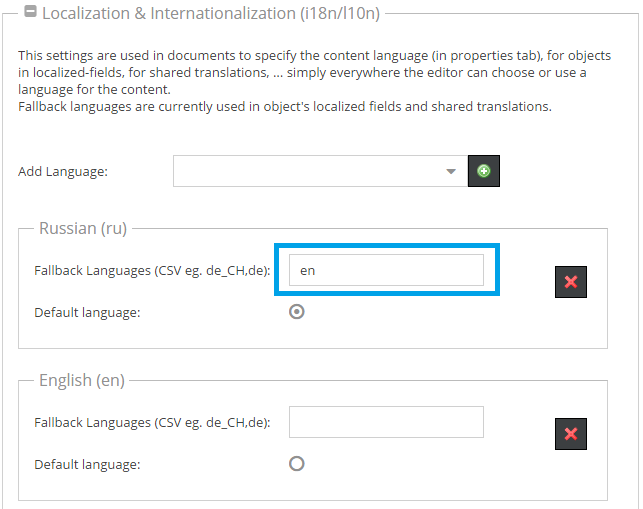The width and height of the screenshot is (643, 509).
Task: Collapse the Localization & Internationalization section
Action: (x=31, y=14)
